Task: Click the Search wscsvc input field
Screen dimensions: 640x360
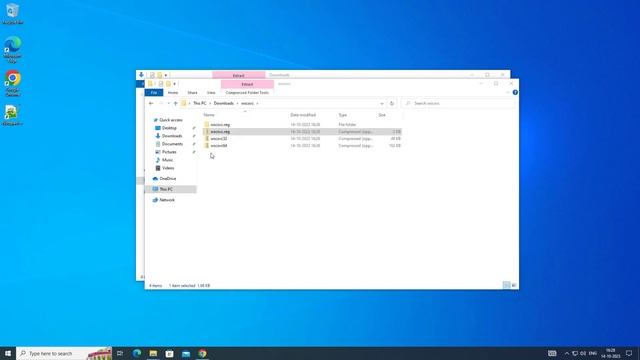Action: pos(459,104)
